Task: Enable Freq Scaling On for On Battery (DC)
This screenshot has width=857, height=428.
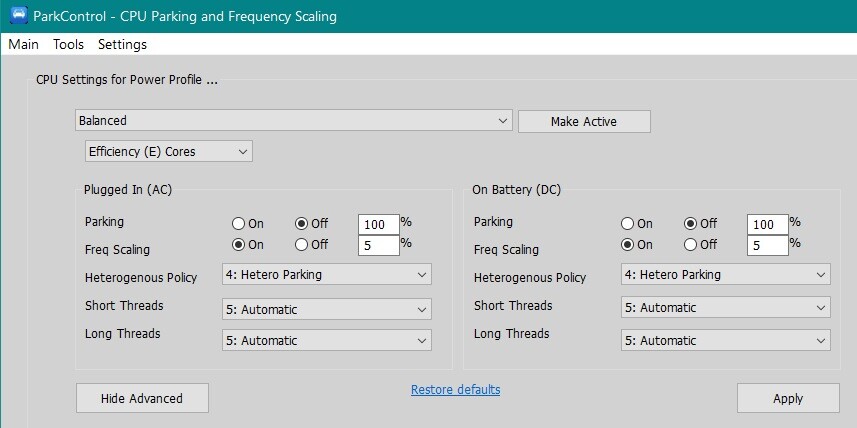Action: [637, 244]
